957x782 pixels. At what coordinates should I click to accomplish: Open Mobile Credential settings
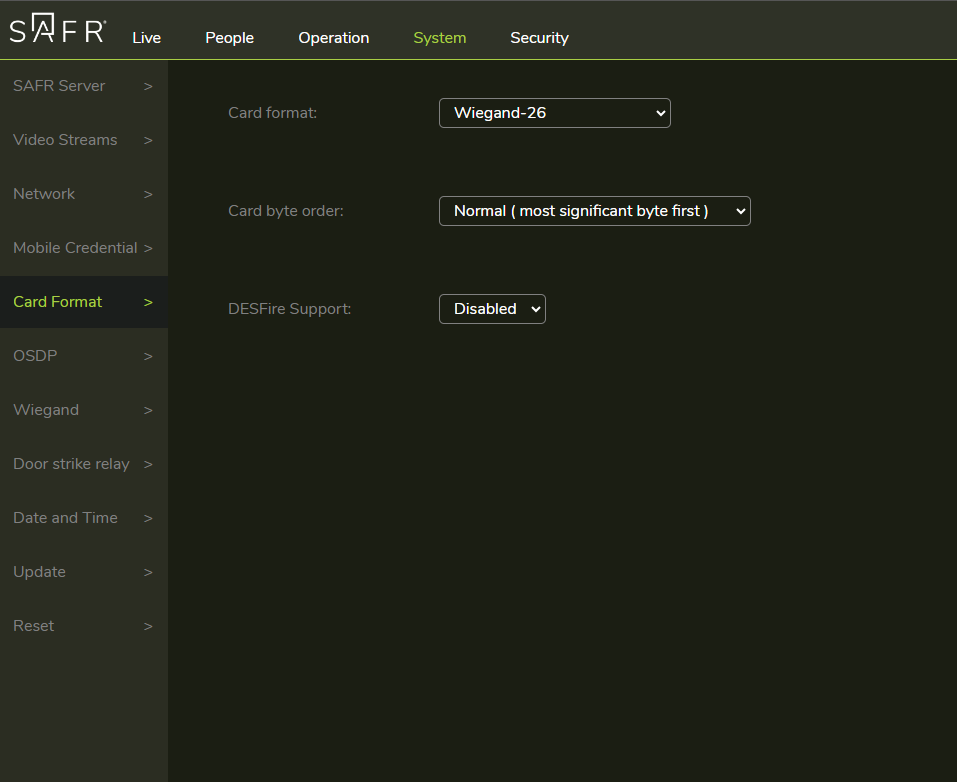[x=75, y=248]
